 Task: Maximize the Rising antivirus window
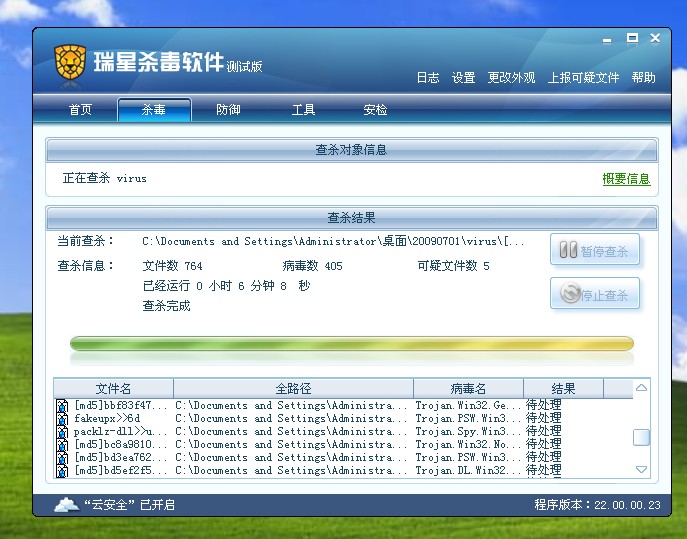tap(632, 39)
